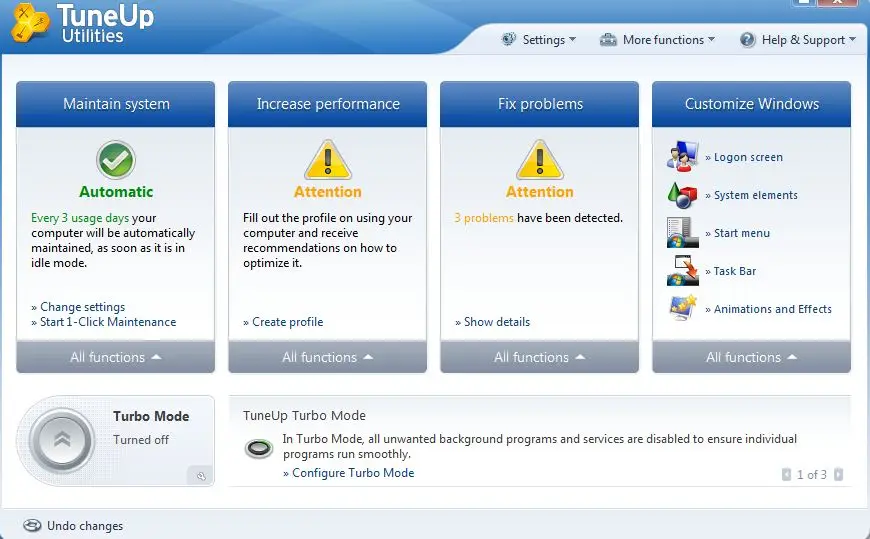Click the System elements shapes icon
The height and width of the screenshot is (539, 870).
[682, 195]
